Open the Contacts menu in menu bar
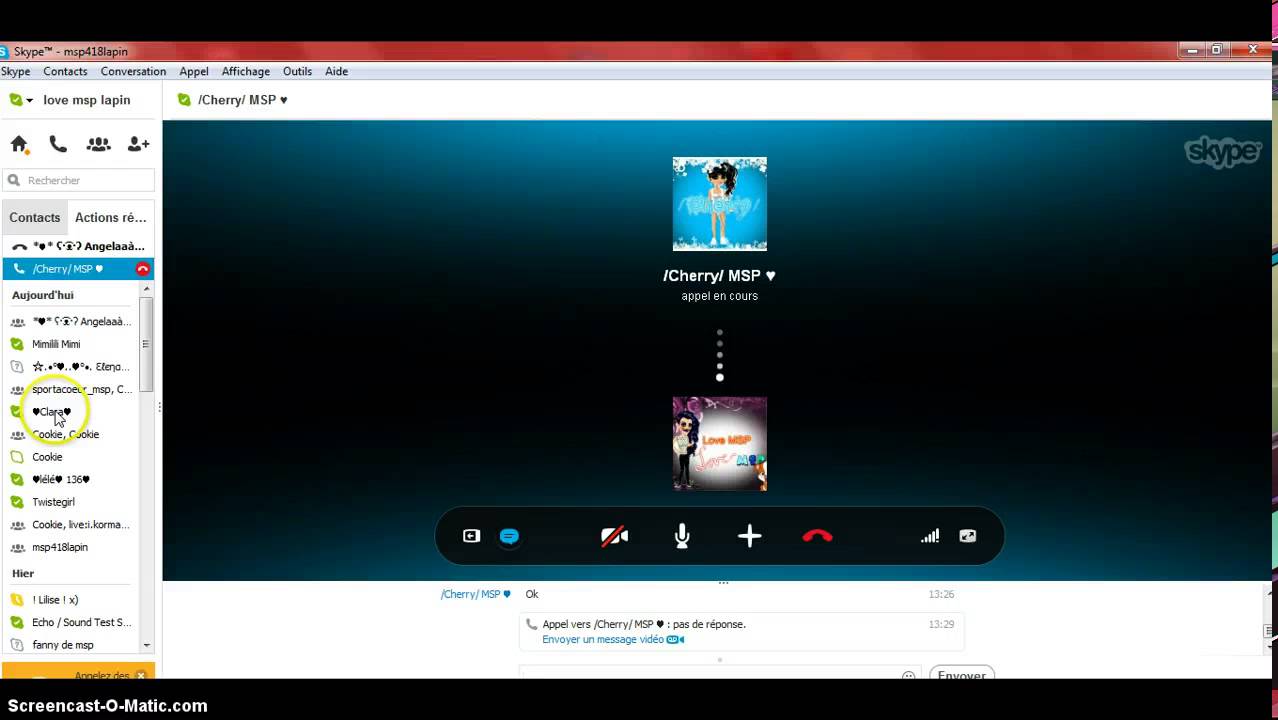1278x720 pixels. (x=65, y=71)
